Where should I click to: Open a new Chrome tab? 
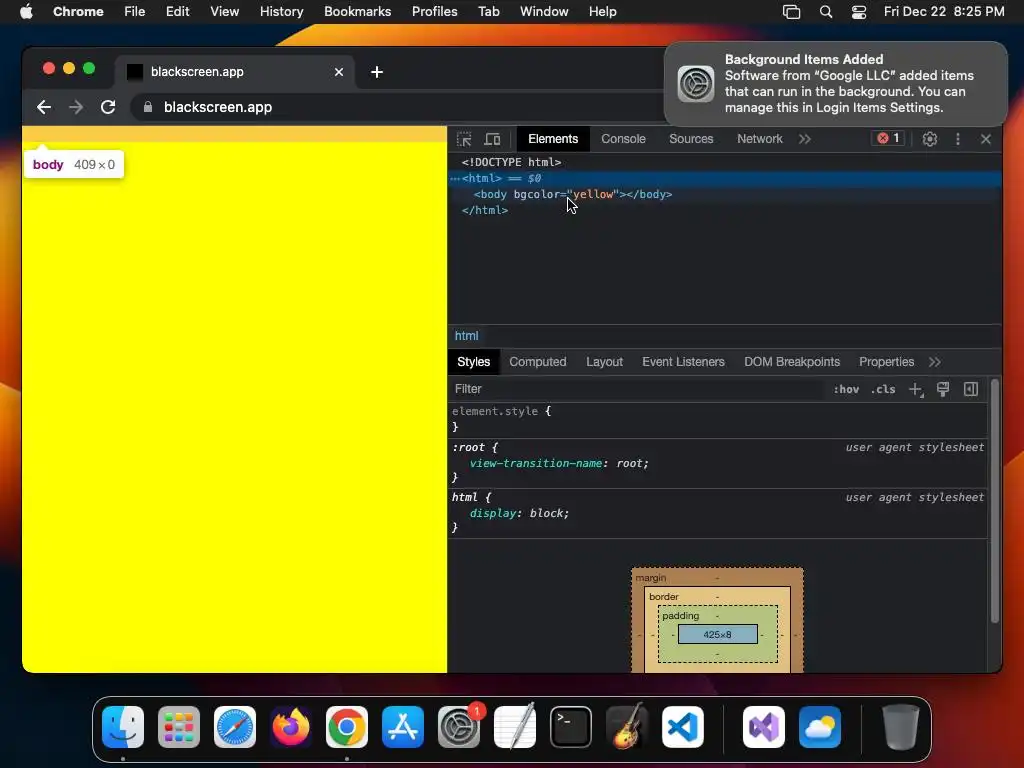(x=377, y=72)
